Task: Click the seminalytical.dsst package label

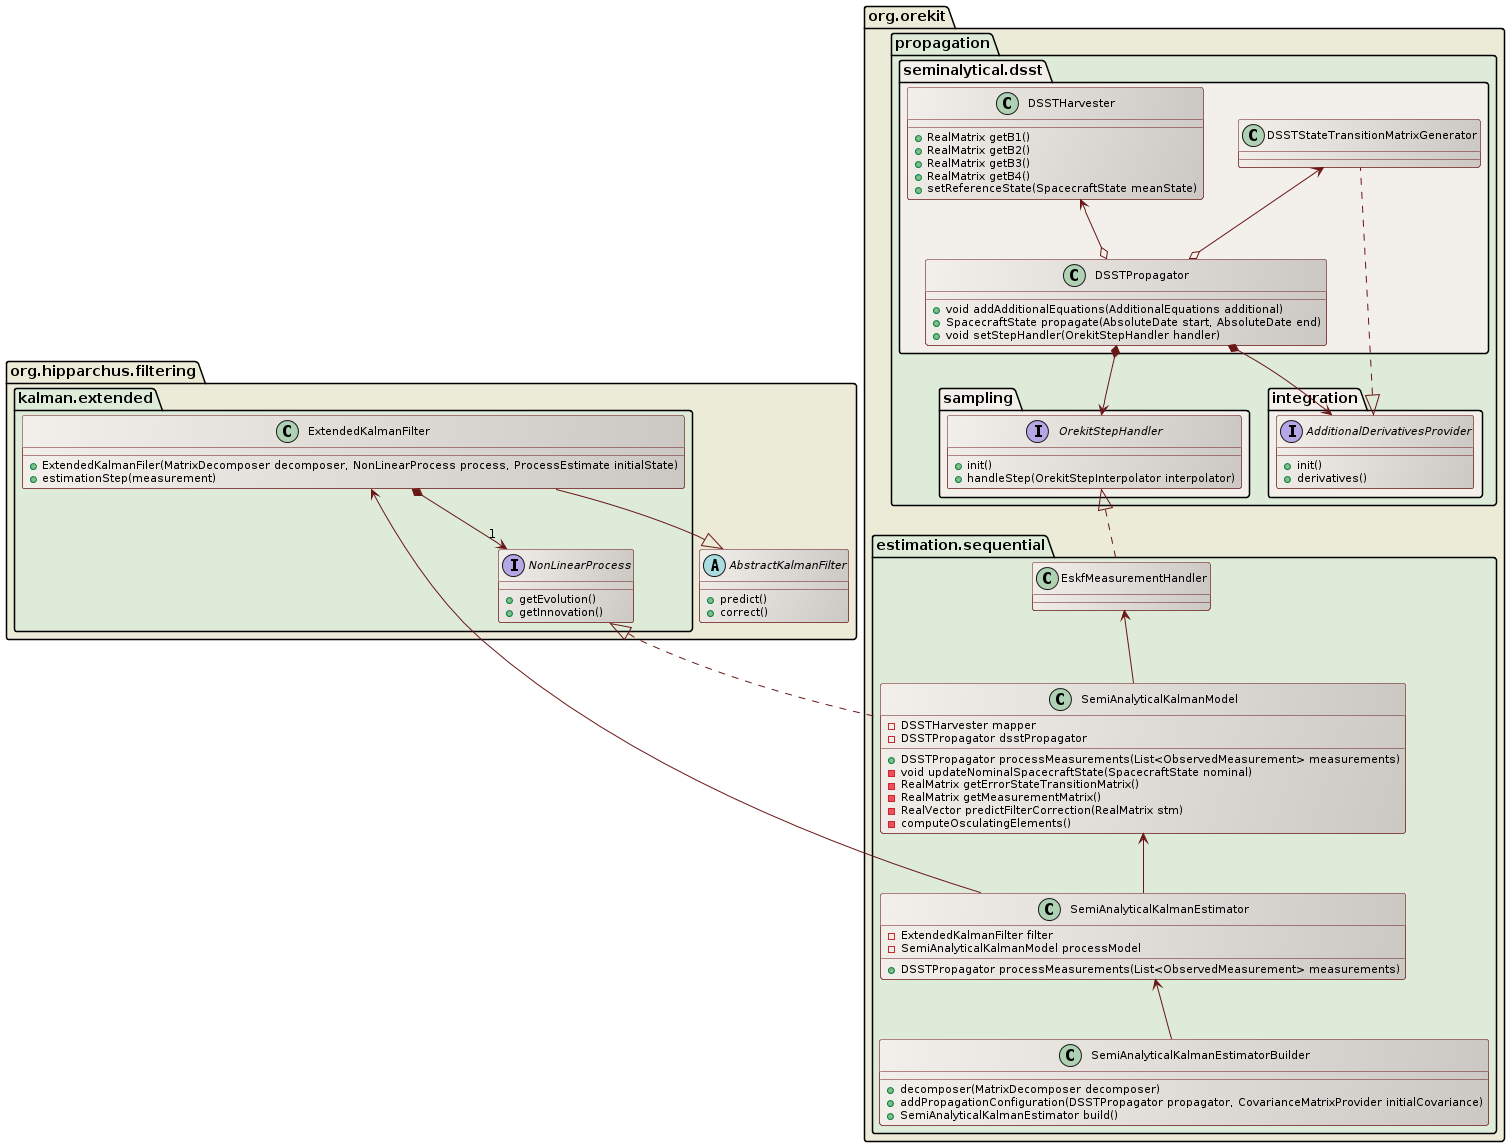Action: point(959,70)
